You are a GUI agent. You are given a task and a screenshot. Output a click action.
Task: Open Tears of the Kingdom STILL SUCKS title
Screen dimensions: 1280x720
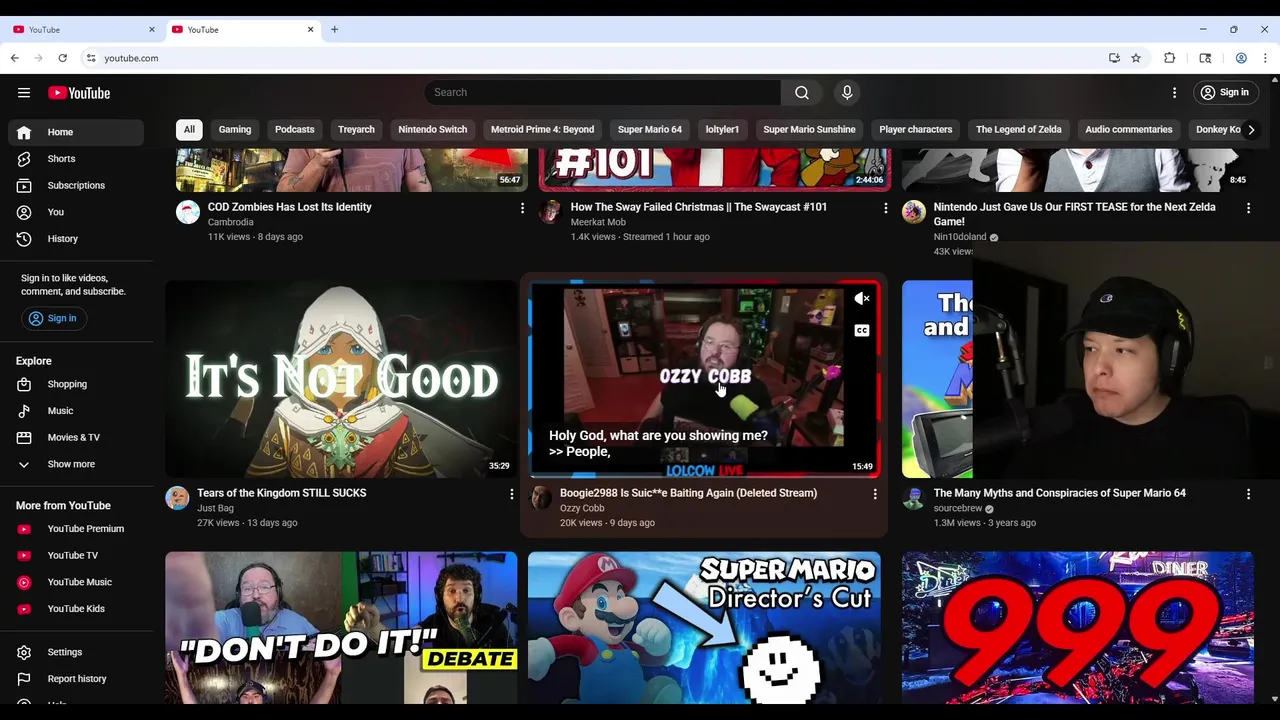(282, 493)
